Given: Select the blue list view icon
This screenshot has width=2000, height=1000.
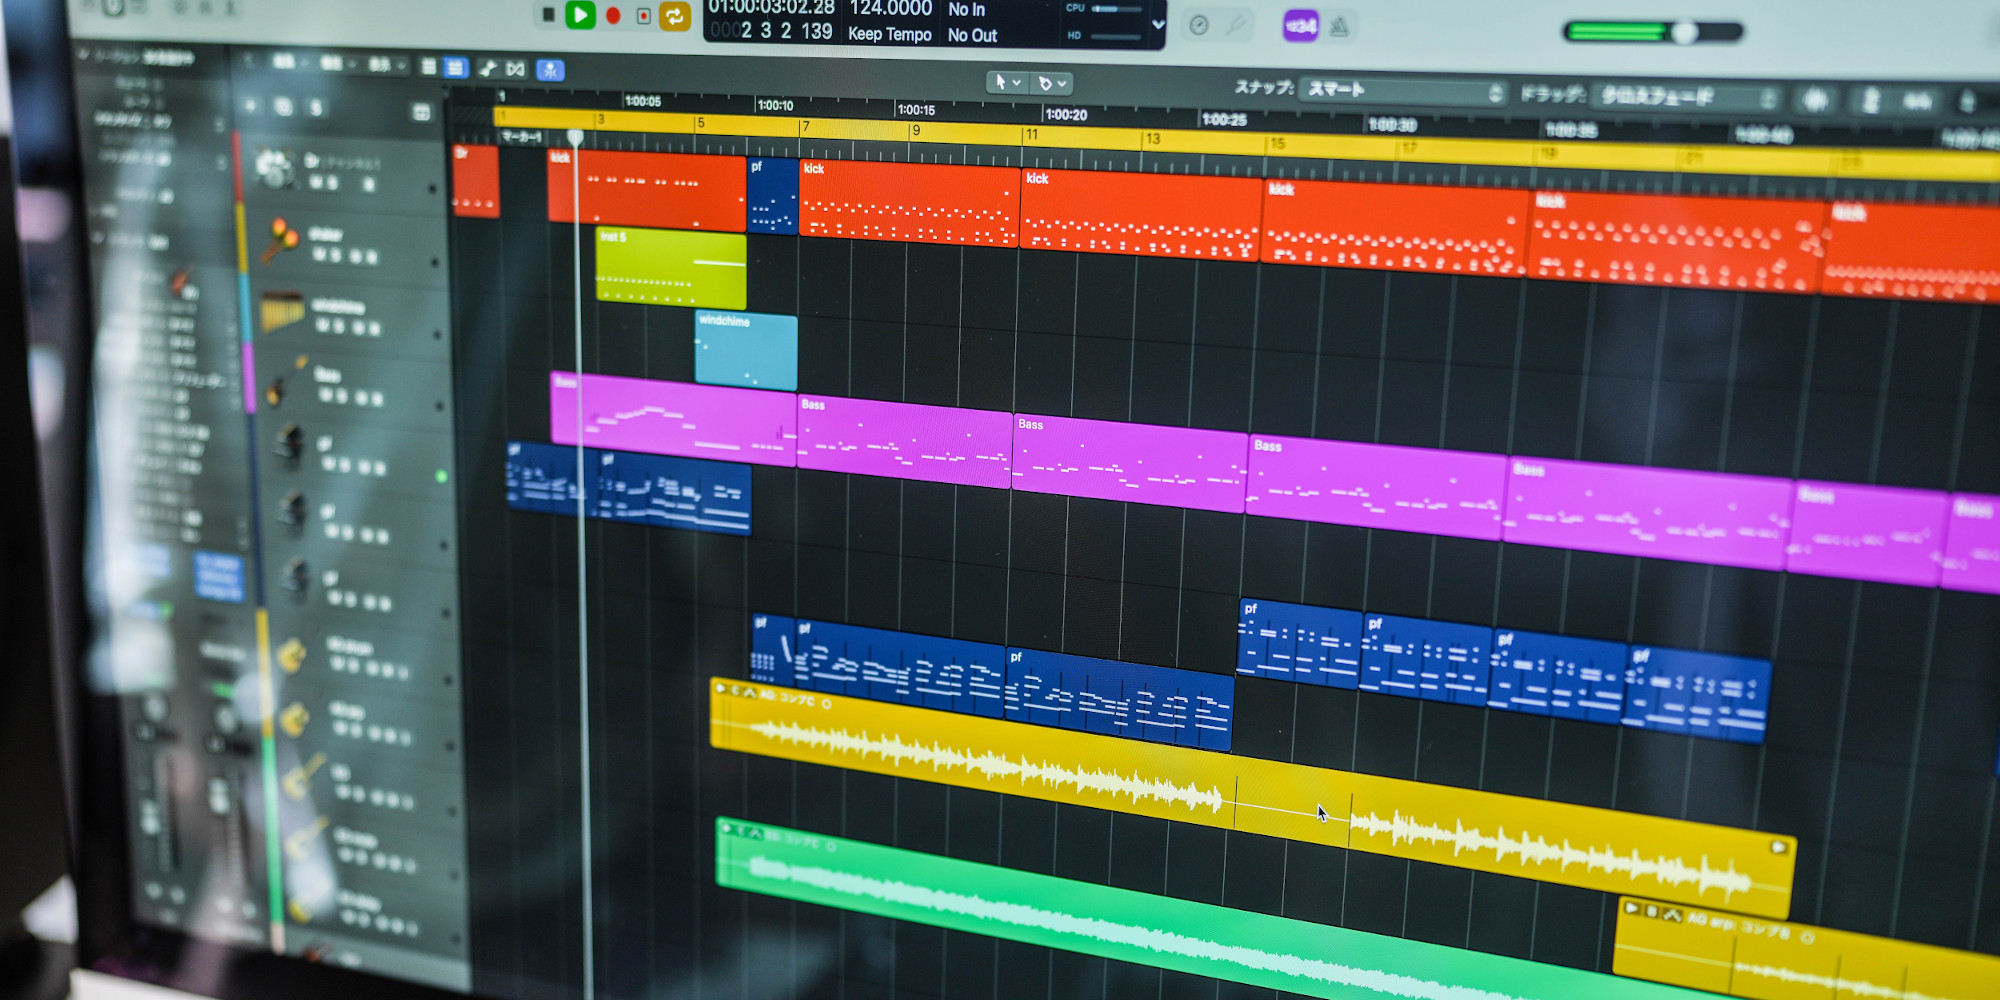Looking at the screenshot, I should (455, 68).
